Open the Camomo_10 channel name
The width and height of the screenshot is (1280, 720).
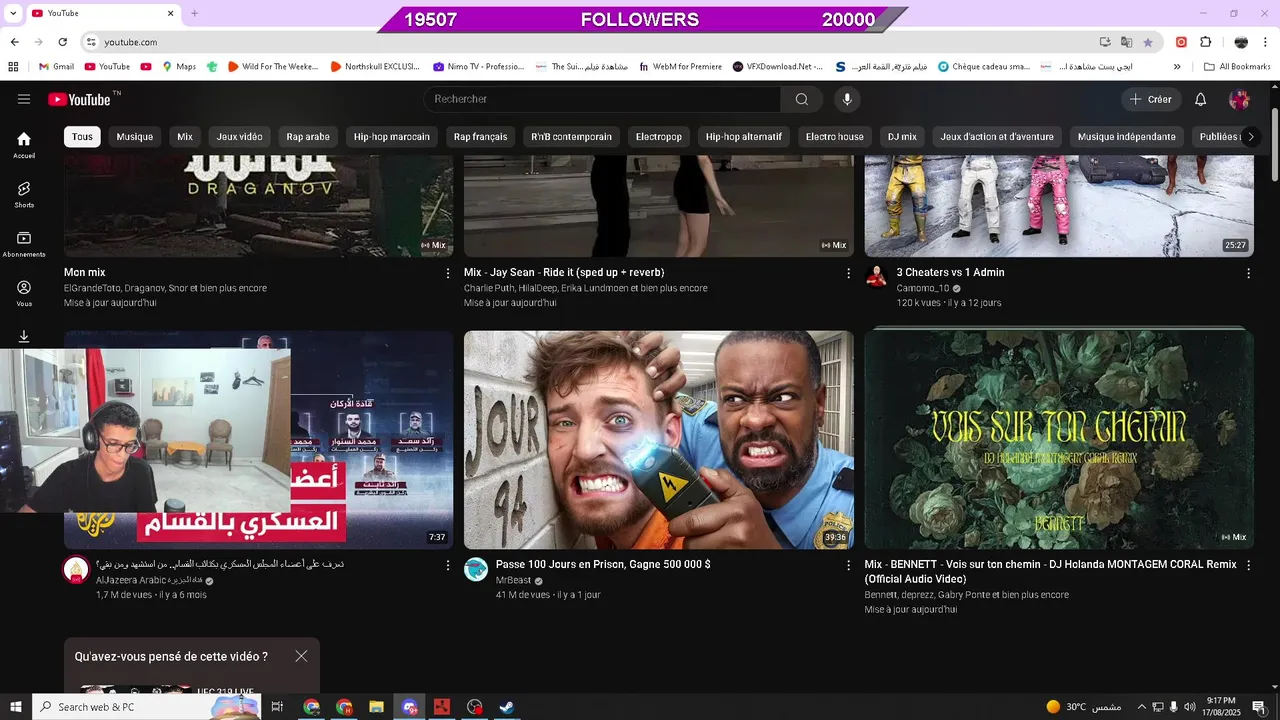[x=922, y=288]
